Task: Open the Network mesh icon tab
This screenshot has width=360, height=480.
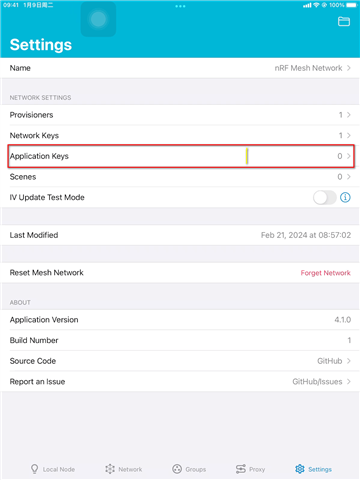Action: point(110,469)
